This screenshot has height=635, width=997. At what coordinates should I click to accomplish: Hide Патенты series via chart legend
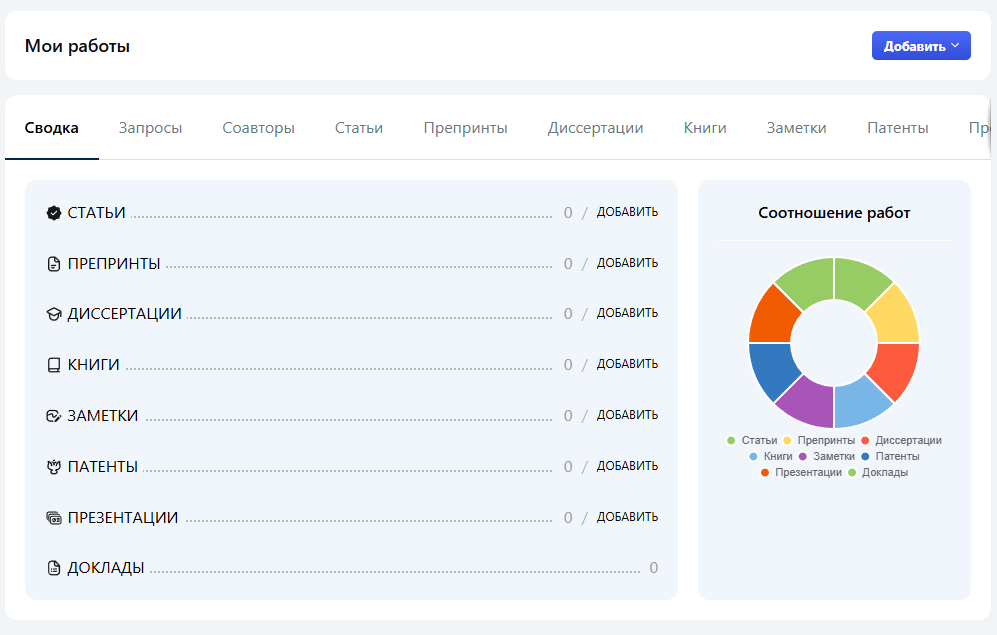tap(889, 456)
